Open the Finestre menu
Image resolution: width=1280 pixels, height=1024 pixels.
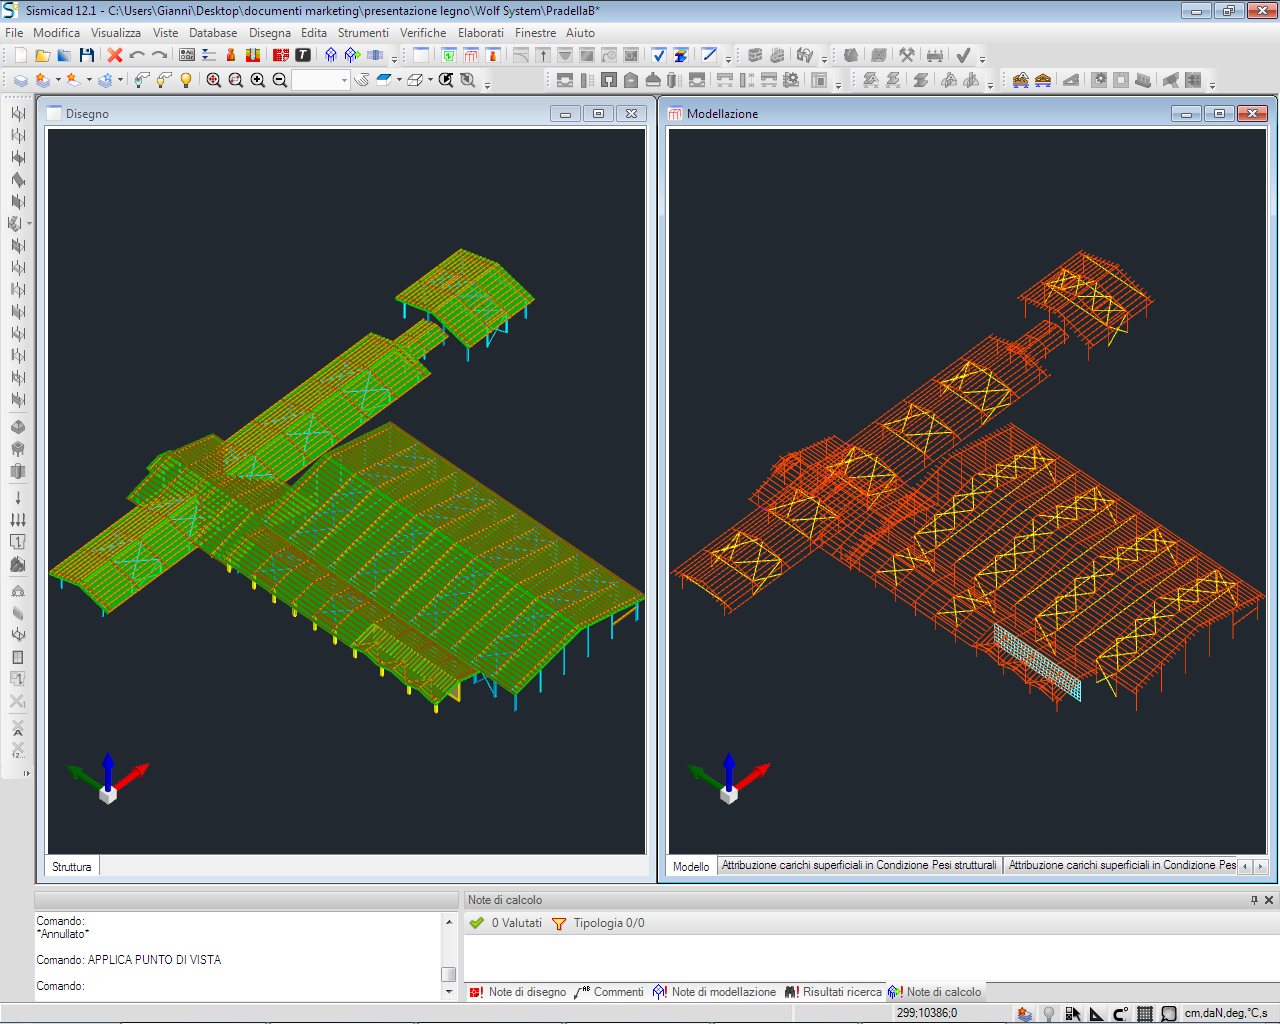(x=535, y=33)
